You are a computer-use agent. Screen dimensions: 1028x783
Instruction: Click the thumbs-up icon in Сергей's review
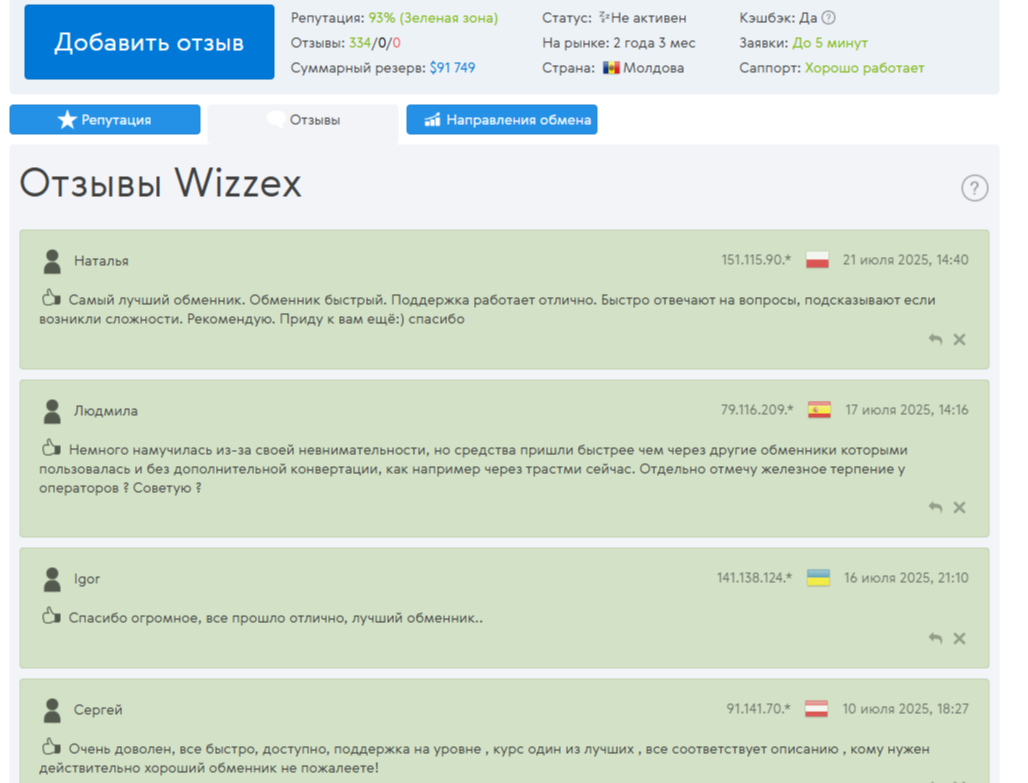click(x=51, y=748)
